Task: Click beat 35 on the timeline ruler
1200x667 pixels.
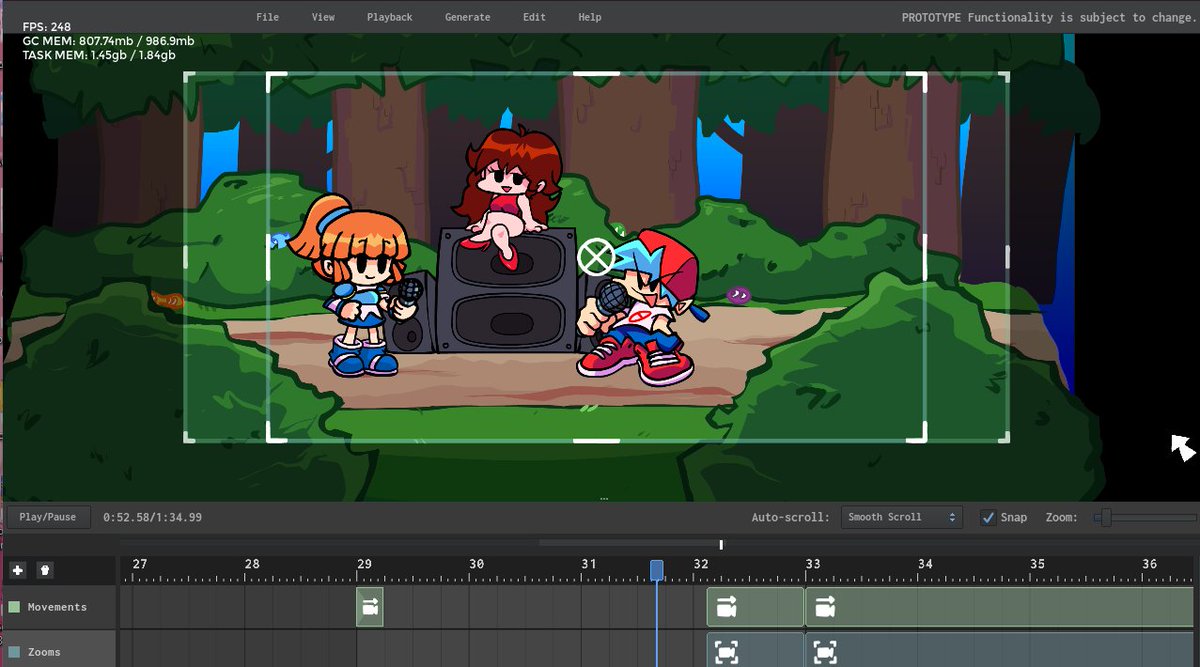Action: tap(1037, 564)
